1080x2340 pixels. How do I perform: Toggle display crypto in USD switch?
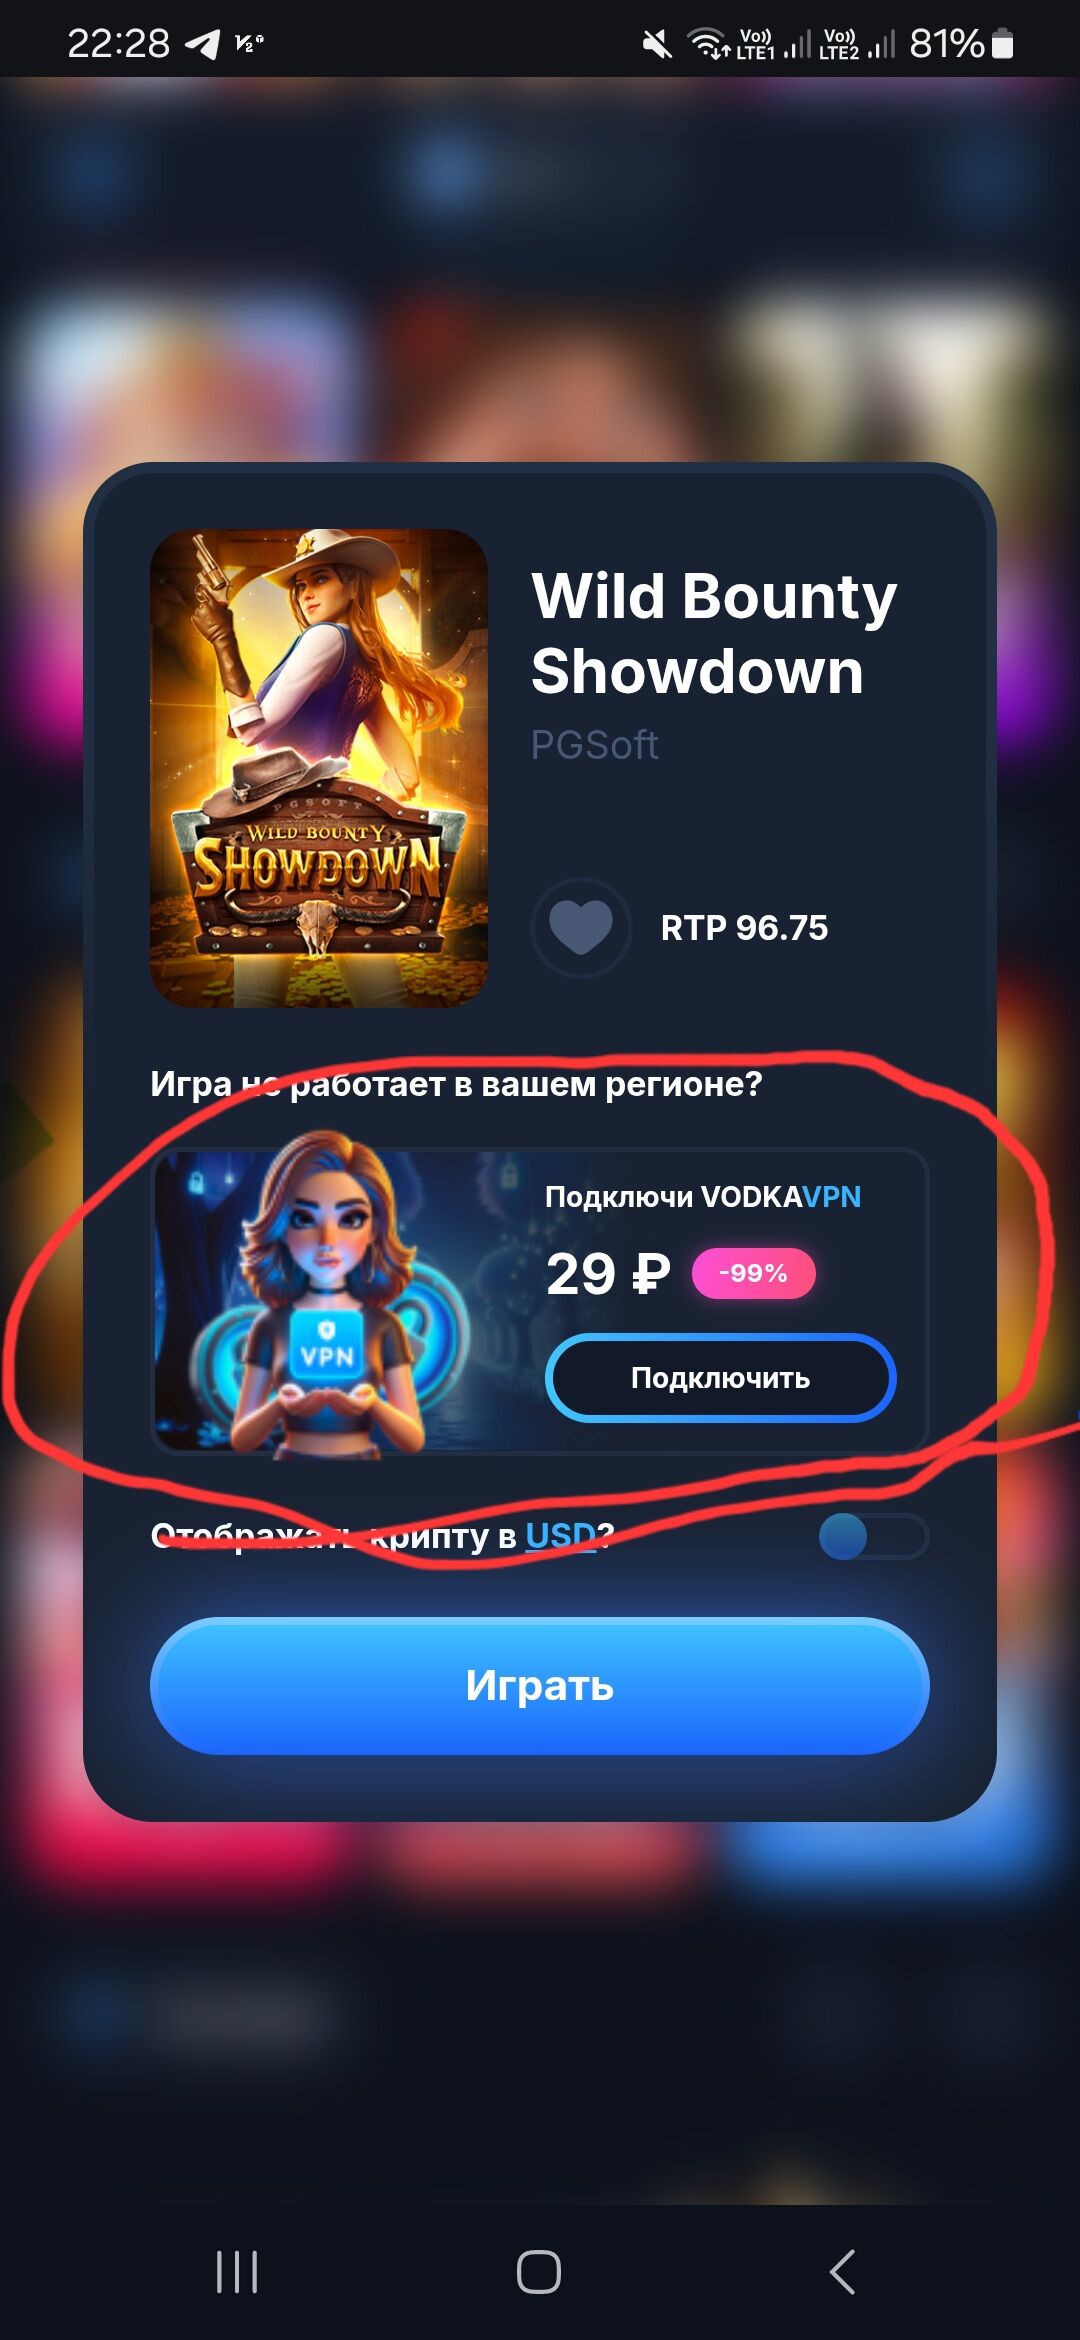[873, 1536]
